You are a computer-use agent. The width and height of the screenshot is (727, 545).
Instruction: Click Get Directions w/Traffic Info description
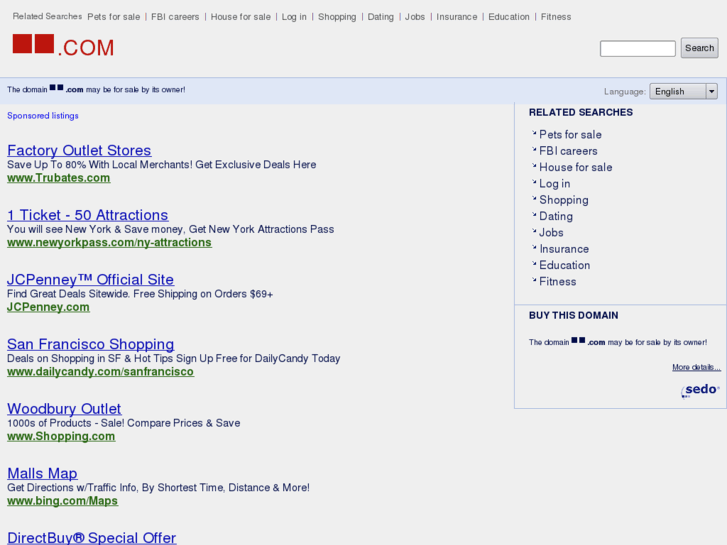point(158,487)
